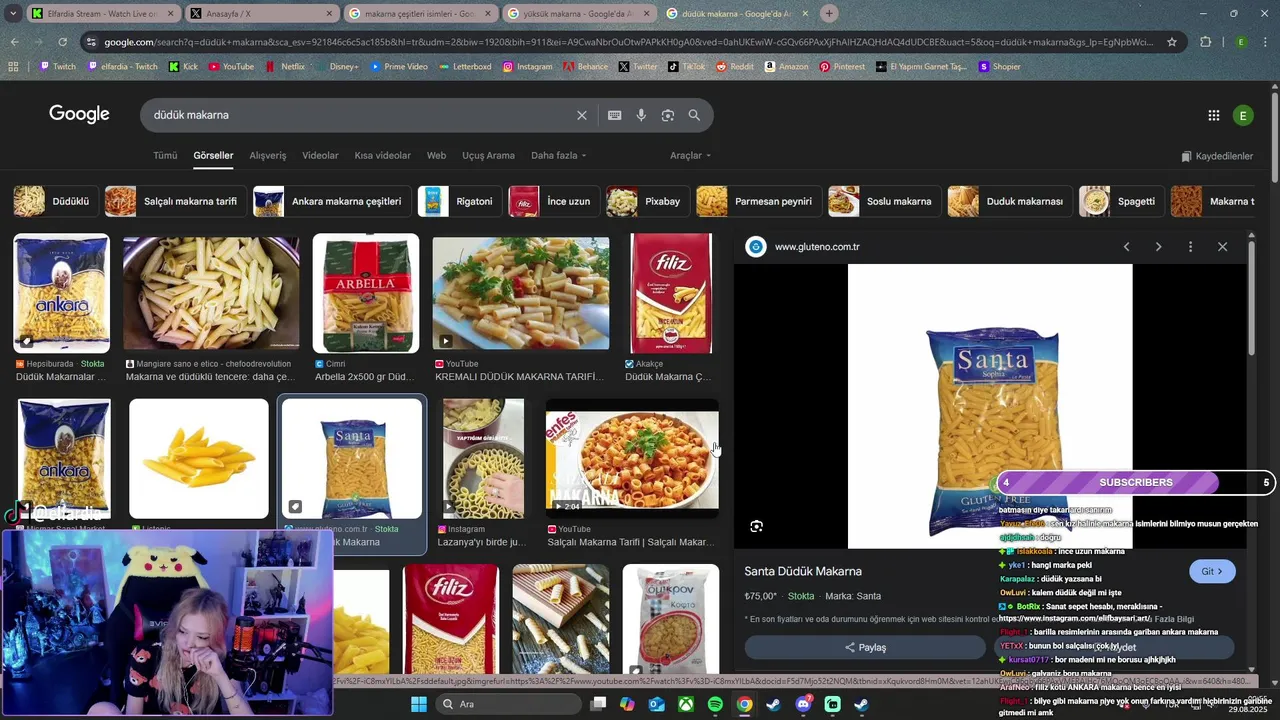Screen dimensions: 1280x720
Task: Open the Letterboxd bookmark
Action: pos(465,66)
